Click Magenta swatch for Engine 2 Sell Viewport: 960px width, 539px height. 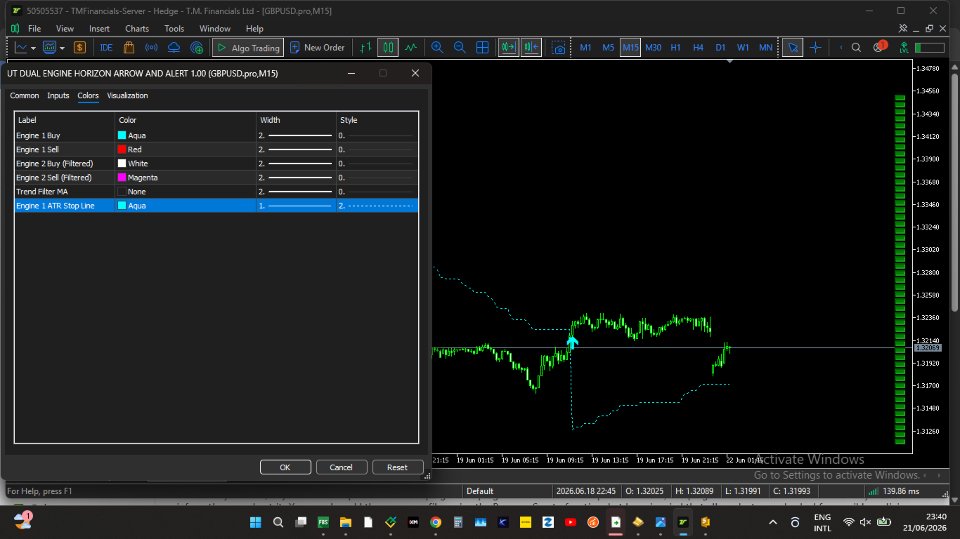122,178
